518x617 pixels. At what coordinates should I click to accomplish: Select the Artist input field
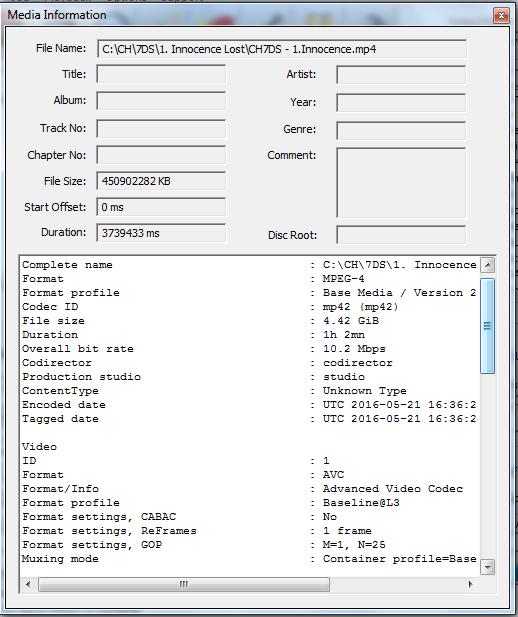coord(401,75)
